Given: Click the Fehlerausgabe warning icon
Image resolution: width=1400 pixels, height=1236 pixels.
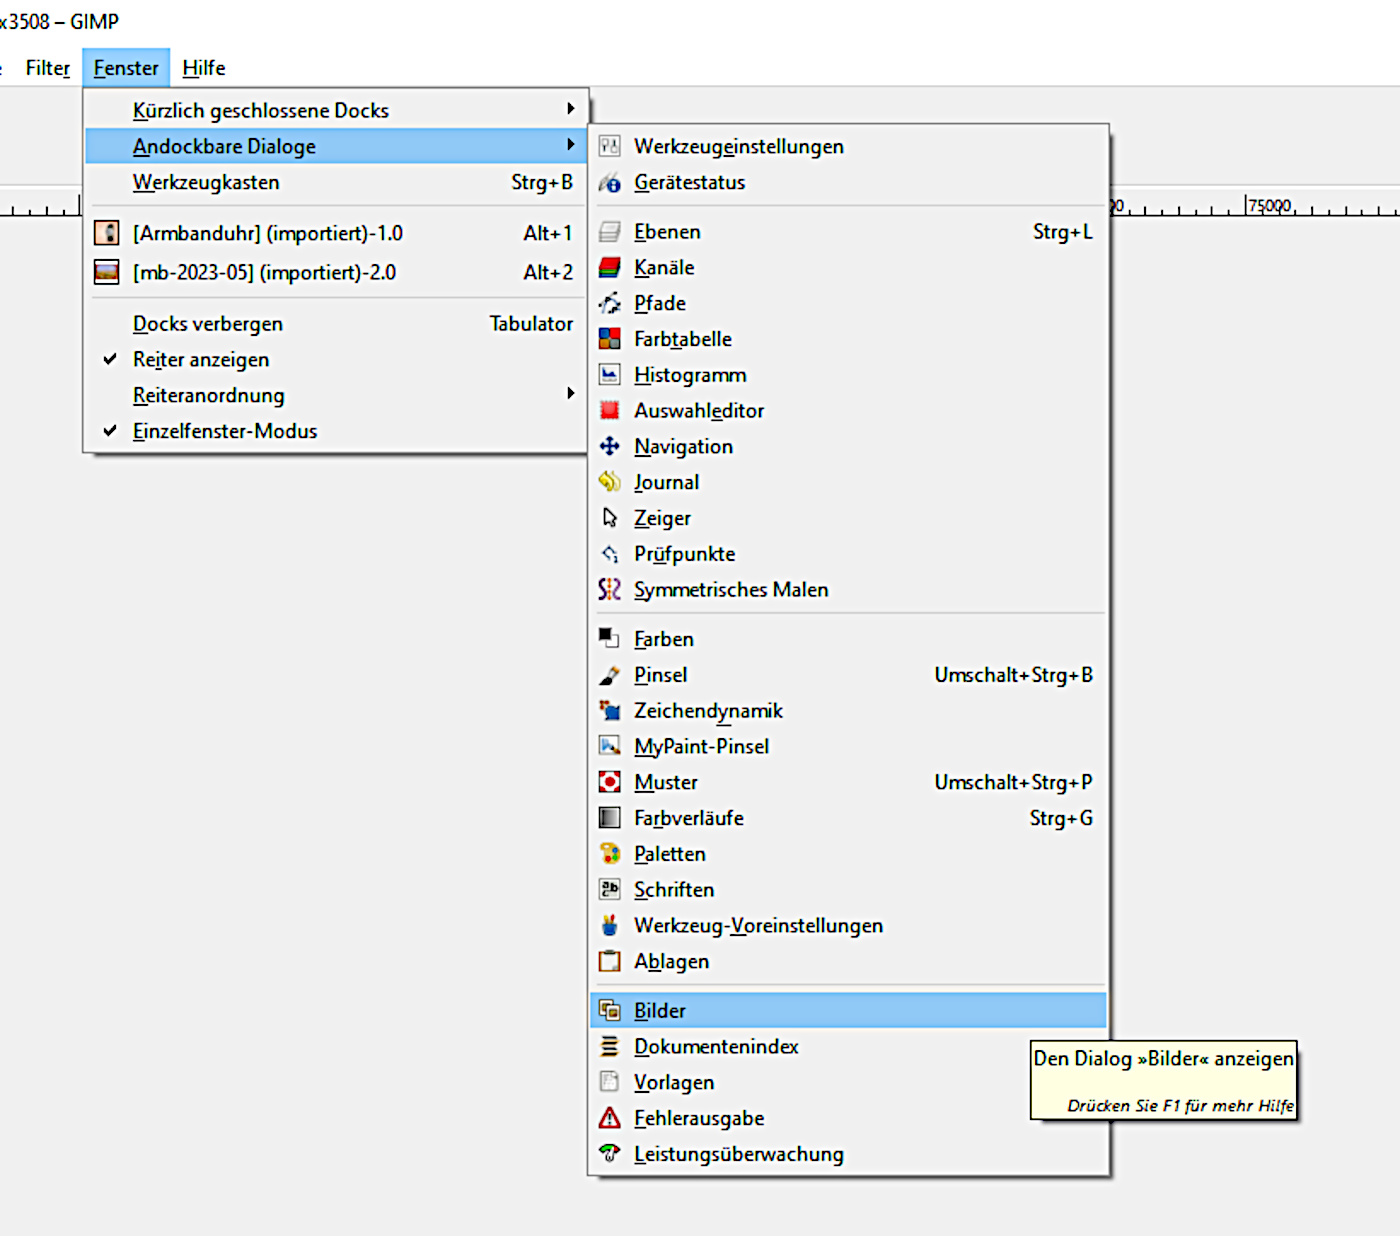Looking at the screenshot, I should click(609, 1118).
